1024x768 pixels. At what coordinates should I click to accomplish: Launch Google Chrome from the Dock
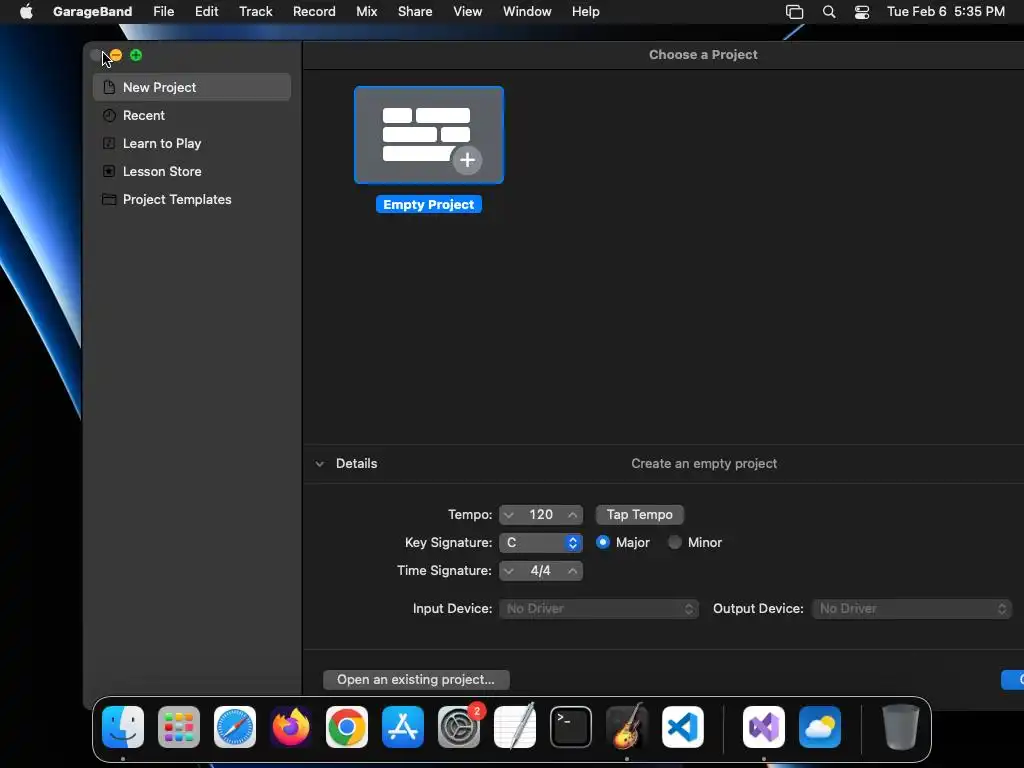click(x=347, y=727)
